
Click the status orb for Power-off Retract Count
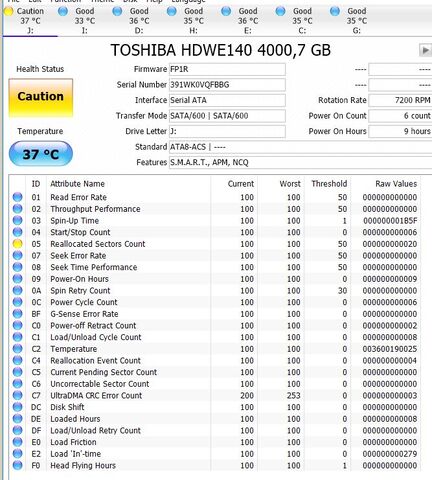17,325
